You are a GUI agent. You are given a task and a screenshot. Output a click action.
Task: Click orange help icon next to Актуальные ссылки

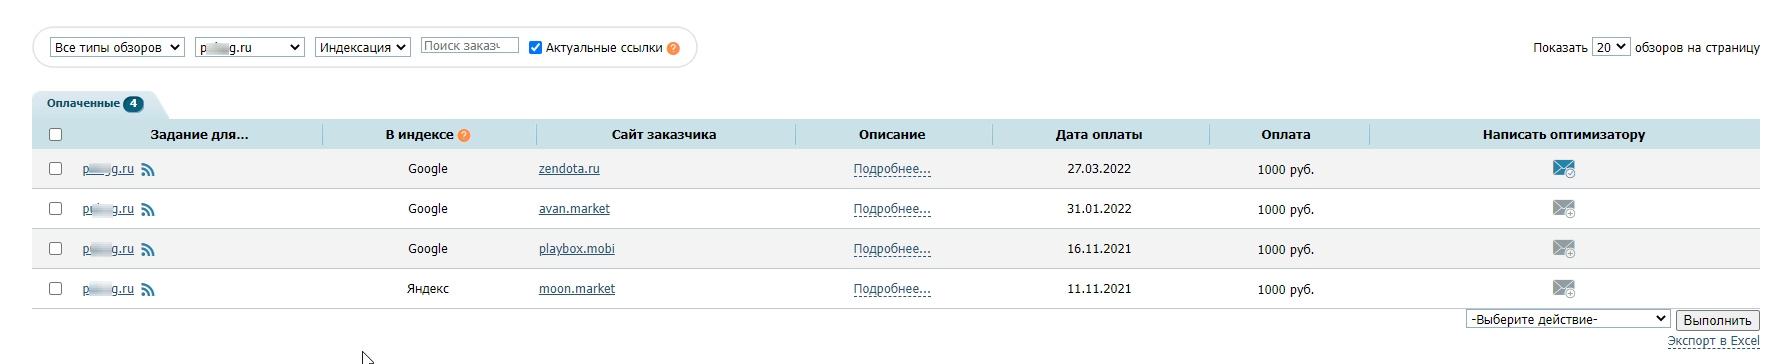point(673,48)
